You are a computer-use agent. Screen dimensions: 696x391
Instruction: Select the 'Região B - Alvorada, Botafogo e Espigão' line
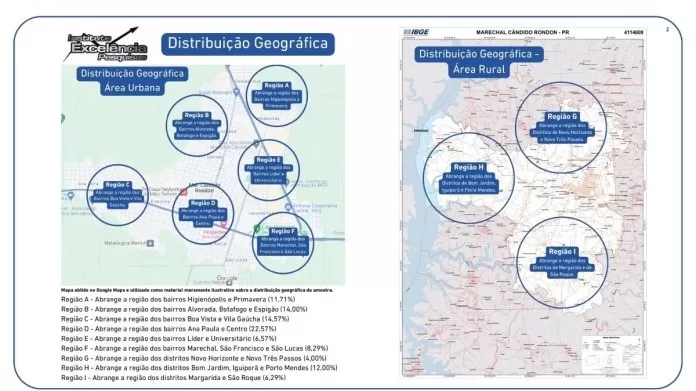click(x=184, y=309)
